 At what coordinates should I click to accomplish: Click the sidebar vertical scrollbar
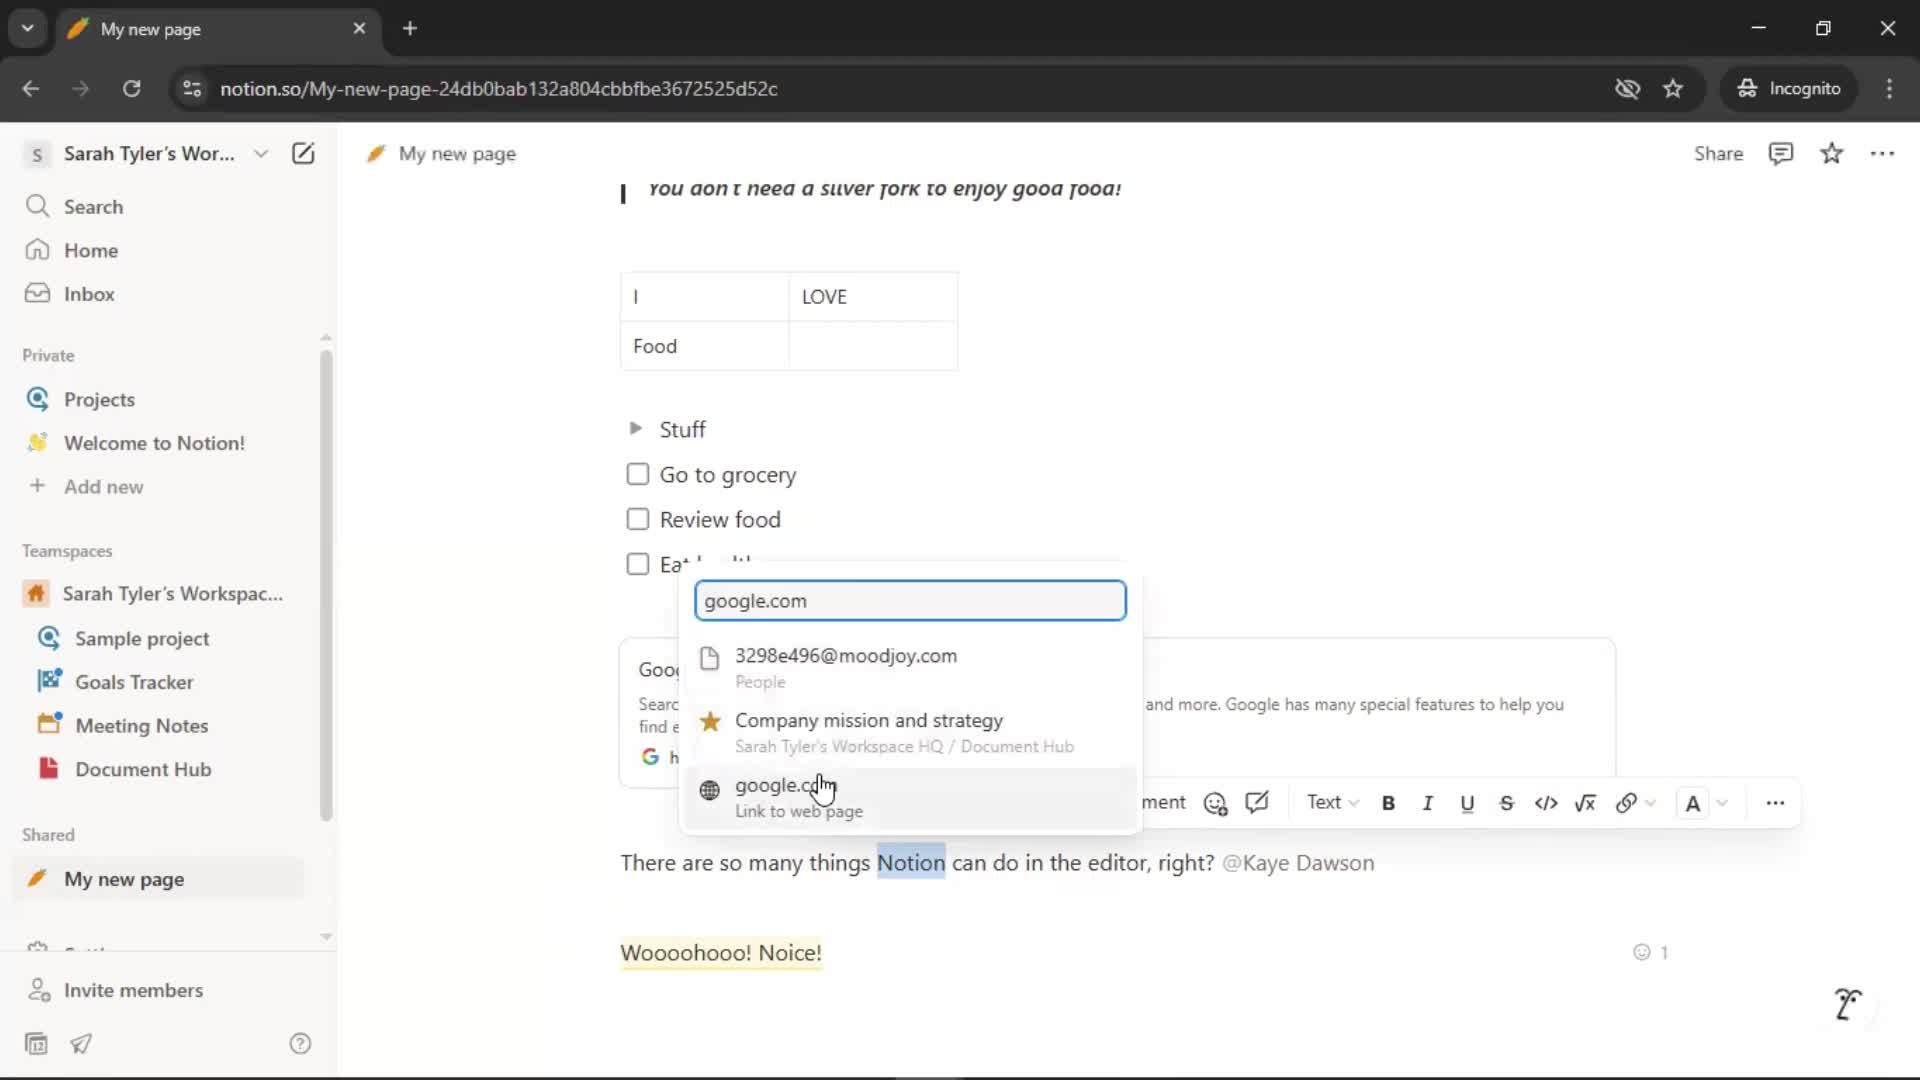326,585
